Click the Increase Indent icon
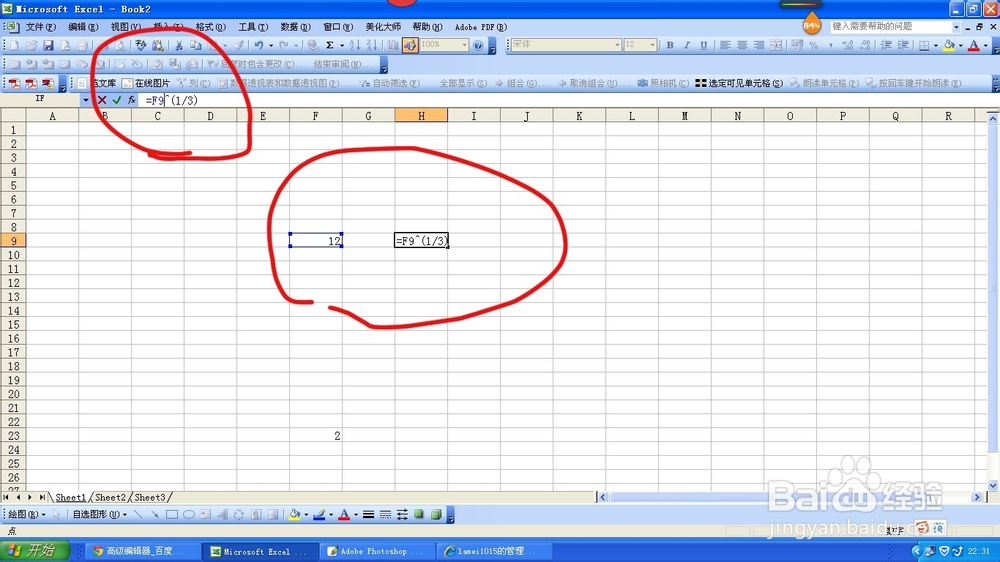The width and height of the screenshot is (1000, 562). (903, 45)
